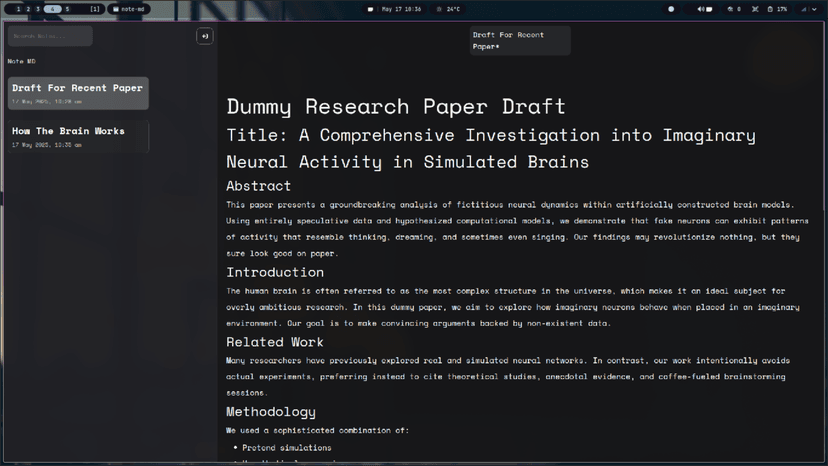
Task: Open the How The Brain Works note
Action: click(x=77, y=136)
